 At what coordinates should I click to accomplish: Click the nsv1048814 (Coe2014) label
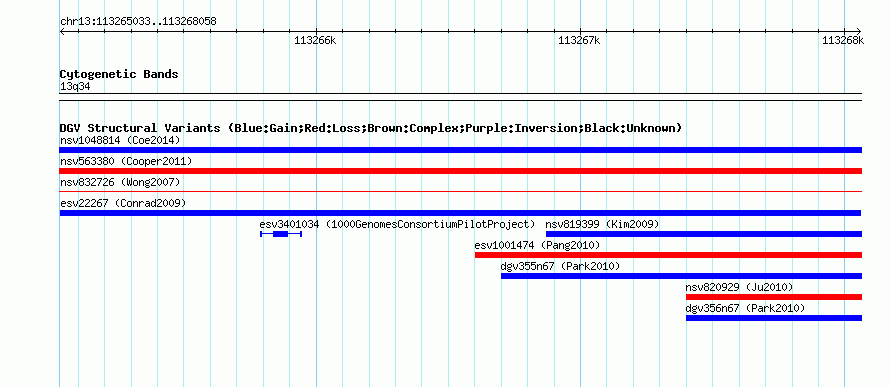(x=120, y=140)
